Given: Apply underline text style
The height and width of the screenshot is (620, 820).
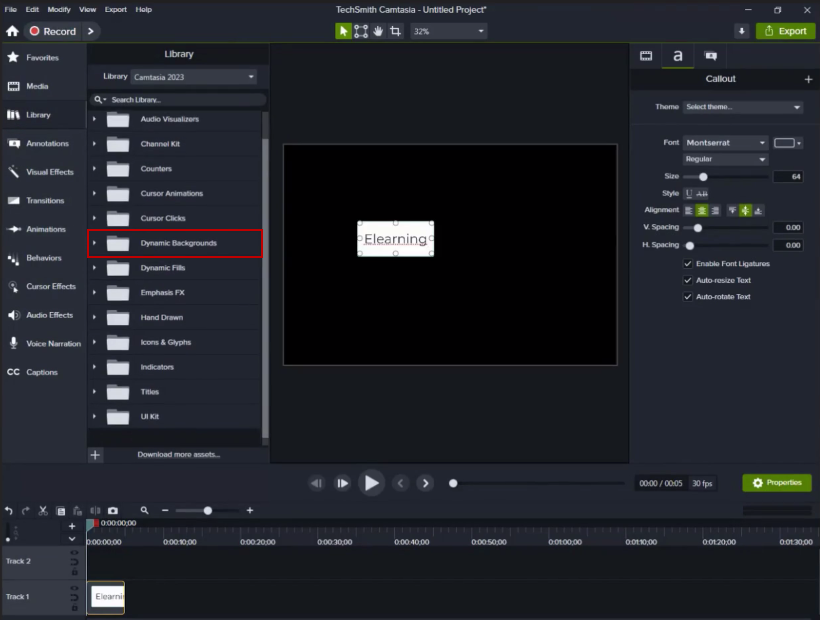Looking at the screenshot, I should point(689,193).
